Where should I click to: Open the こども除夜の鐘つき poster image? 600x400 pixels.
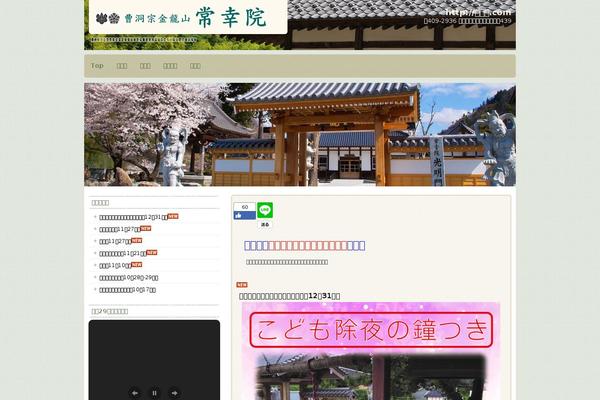pyautogui.click(x=371, y=351)
